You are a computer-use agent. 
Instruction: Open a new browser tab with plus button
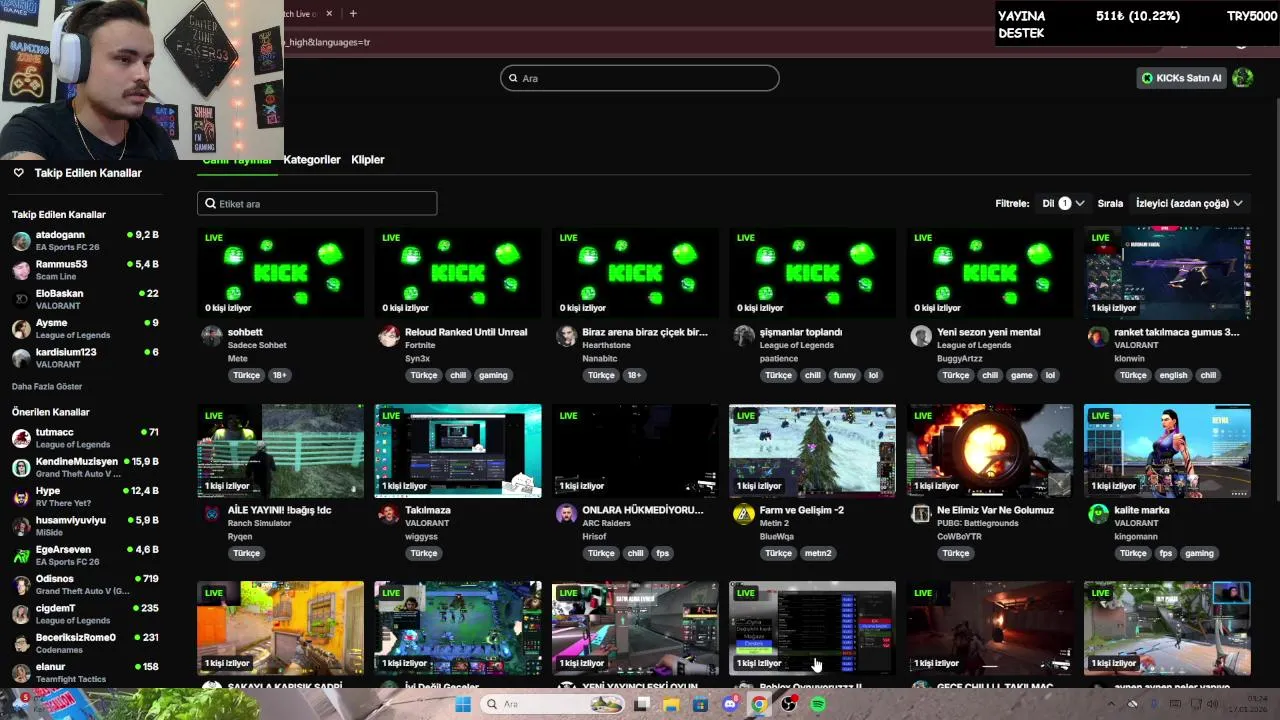pyautogui.click(x=353, y=13)
